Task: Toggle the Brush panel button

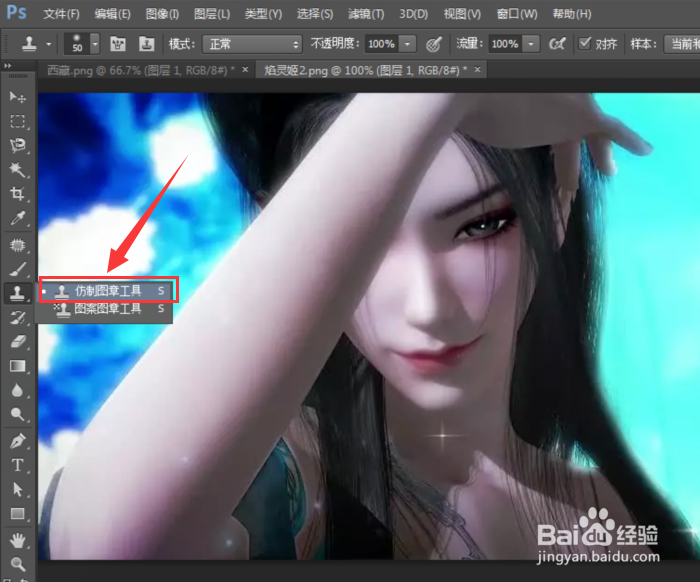Action: [x=118, y=44]
